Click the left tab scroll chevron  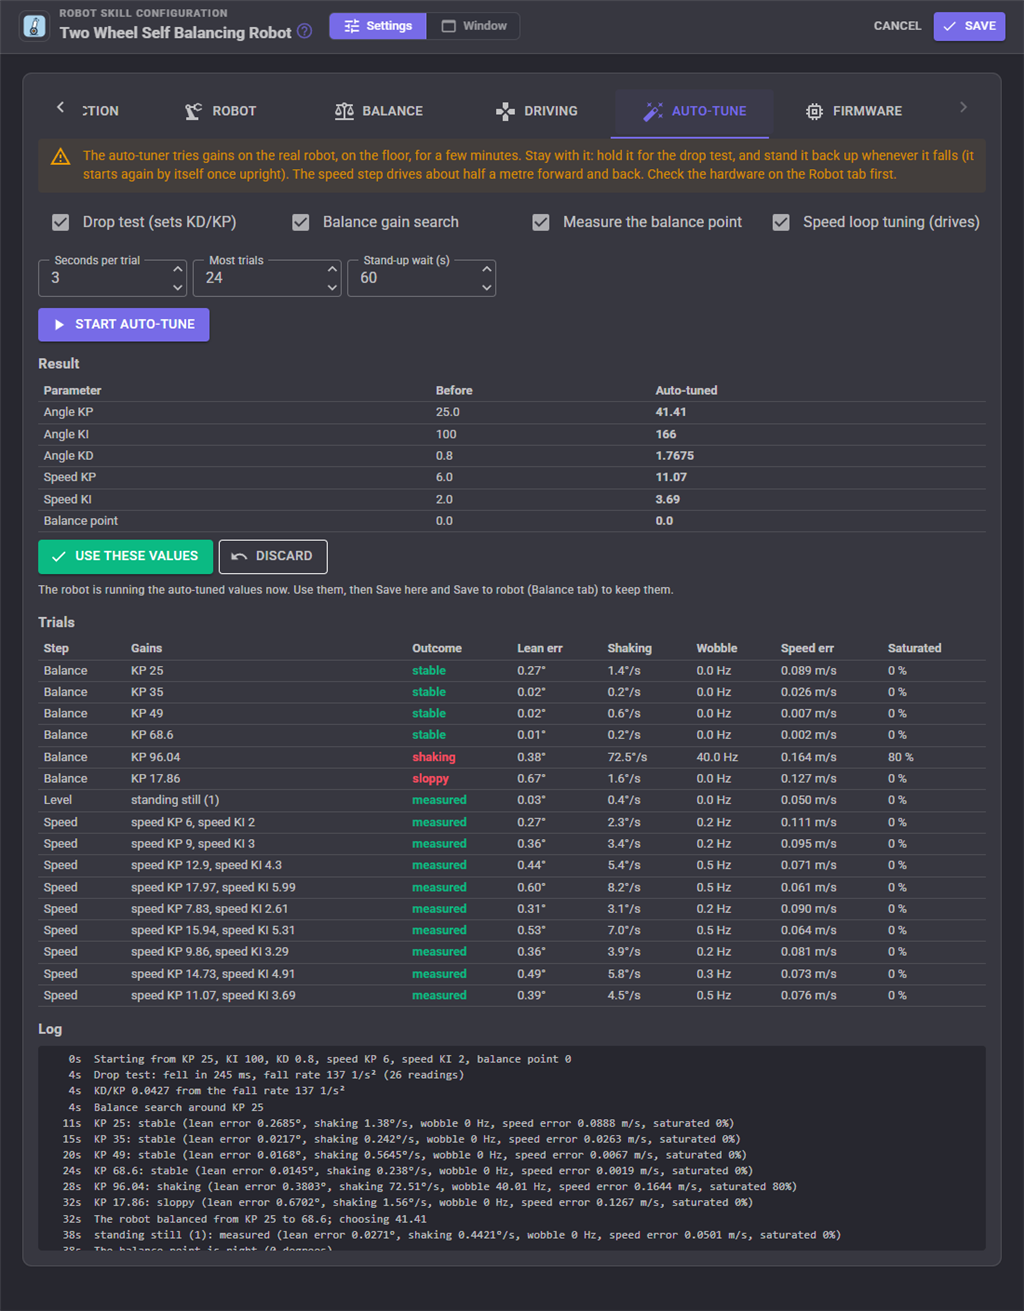click(61, 107)
